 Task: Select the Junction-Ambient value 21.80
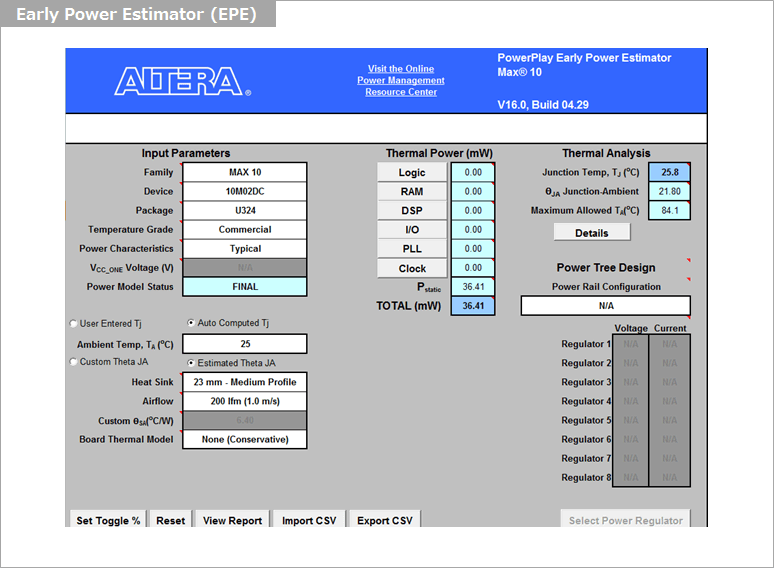(669, 191)
